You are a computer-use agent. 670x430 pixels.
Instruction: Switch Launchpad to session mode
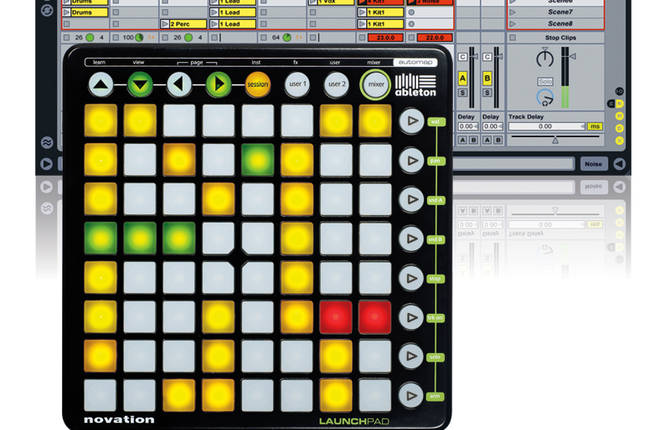tap(258, 84)
